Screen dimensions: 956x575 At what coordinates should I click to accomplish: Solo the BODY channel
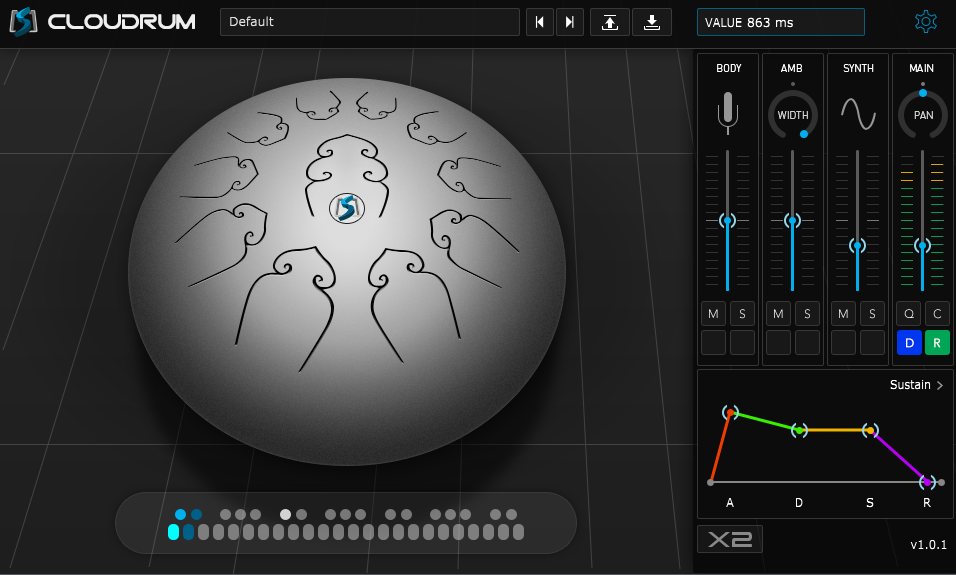click(742, 313)
